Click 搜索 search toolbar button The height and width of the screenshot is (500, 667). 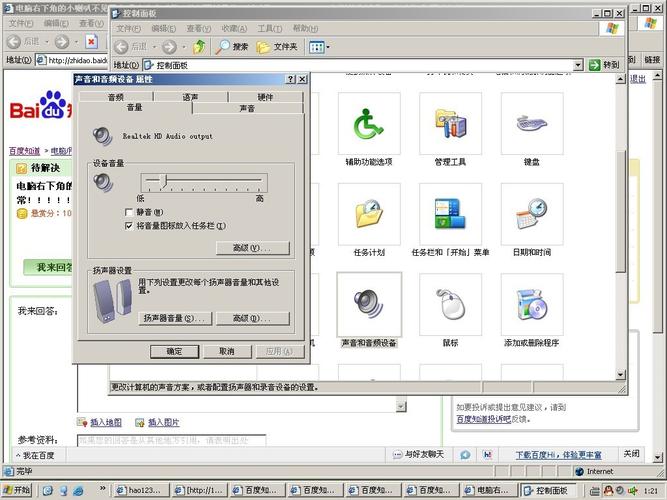(x=232, y=47)
